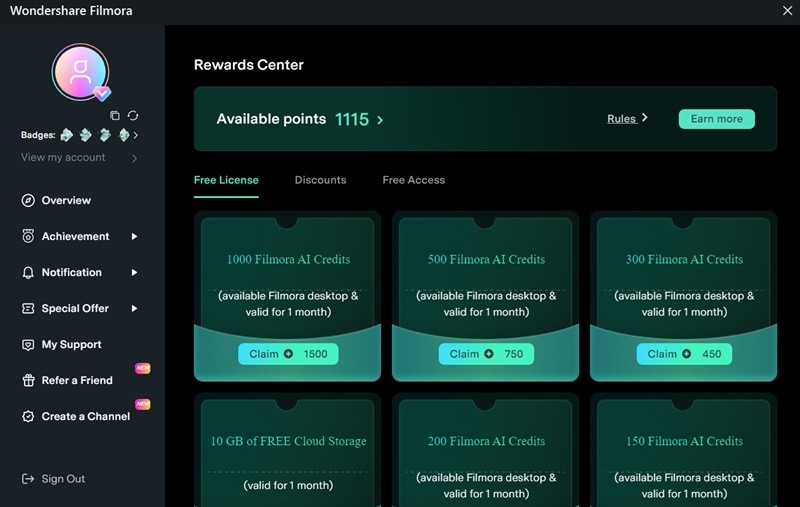This screenshot has height=507, width=800.
Task: Click the 1000 Filmora AI Credits title
Action: click(x=288, y=259)
